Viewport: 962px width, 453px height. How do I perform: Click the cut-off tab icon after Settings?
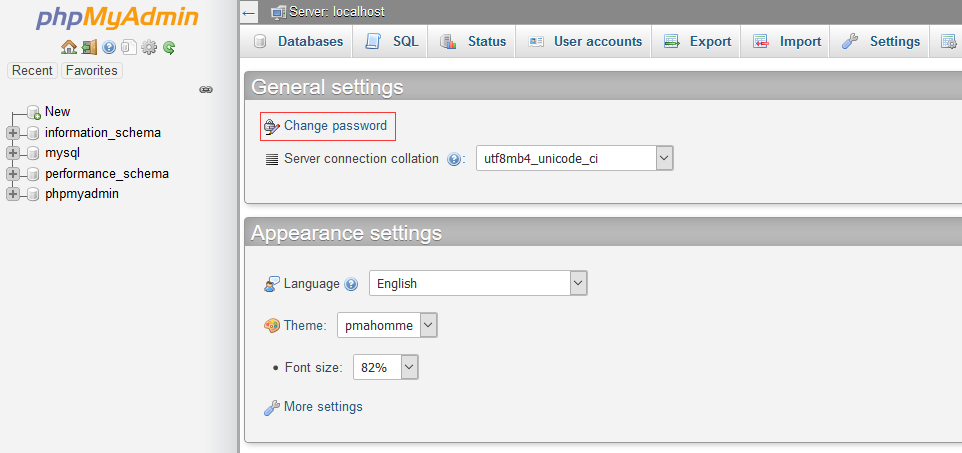point(949,42)
